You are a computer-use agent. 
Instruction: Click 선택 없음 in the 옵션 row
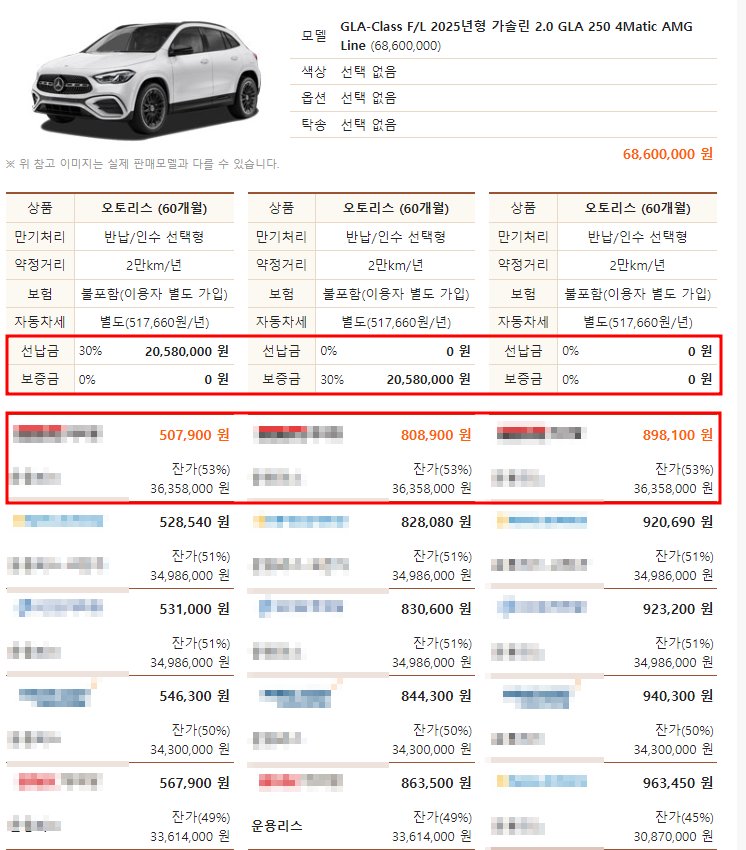point(369,98)
